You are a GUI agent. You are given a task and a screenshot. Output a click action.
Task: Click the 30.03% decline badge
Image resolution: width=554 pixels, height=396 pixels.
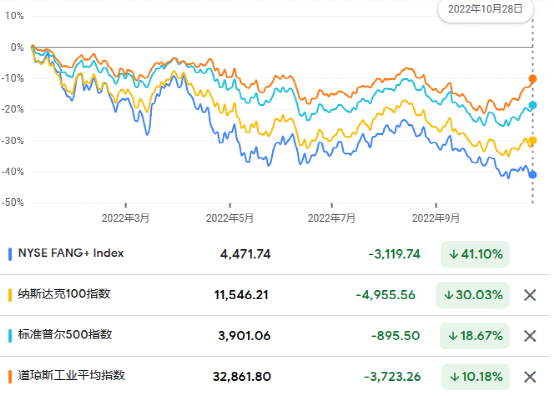473,295
